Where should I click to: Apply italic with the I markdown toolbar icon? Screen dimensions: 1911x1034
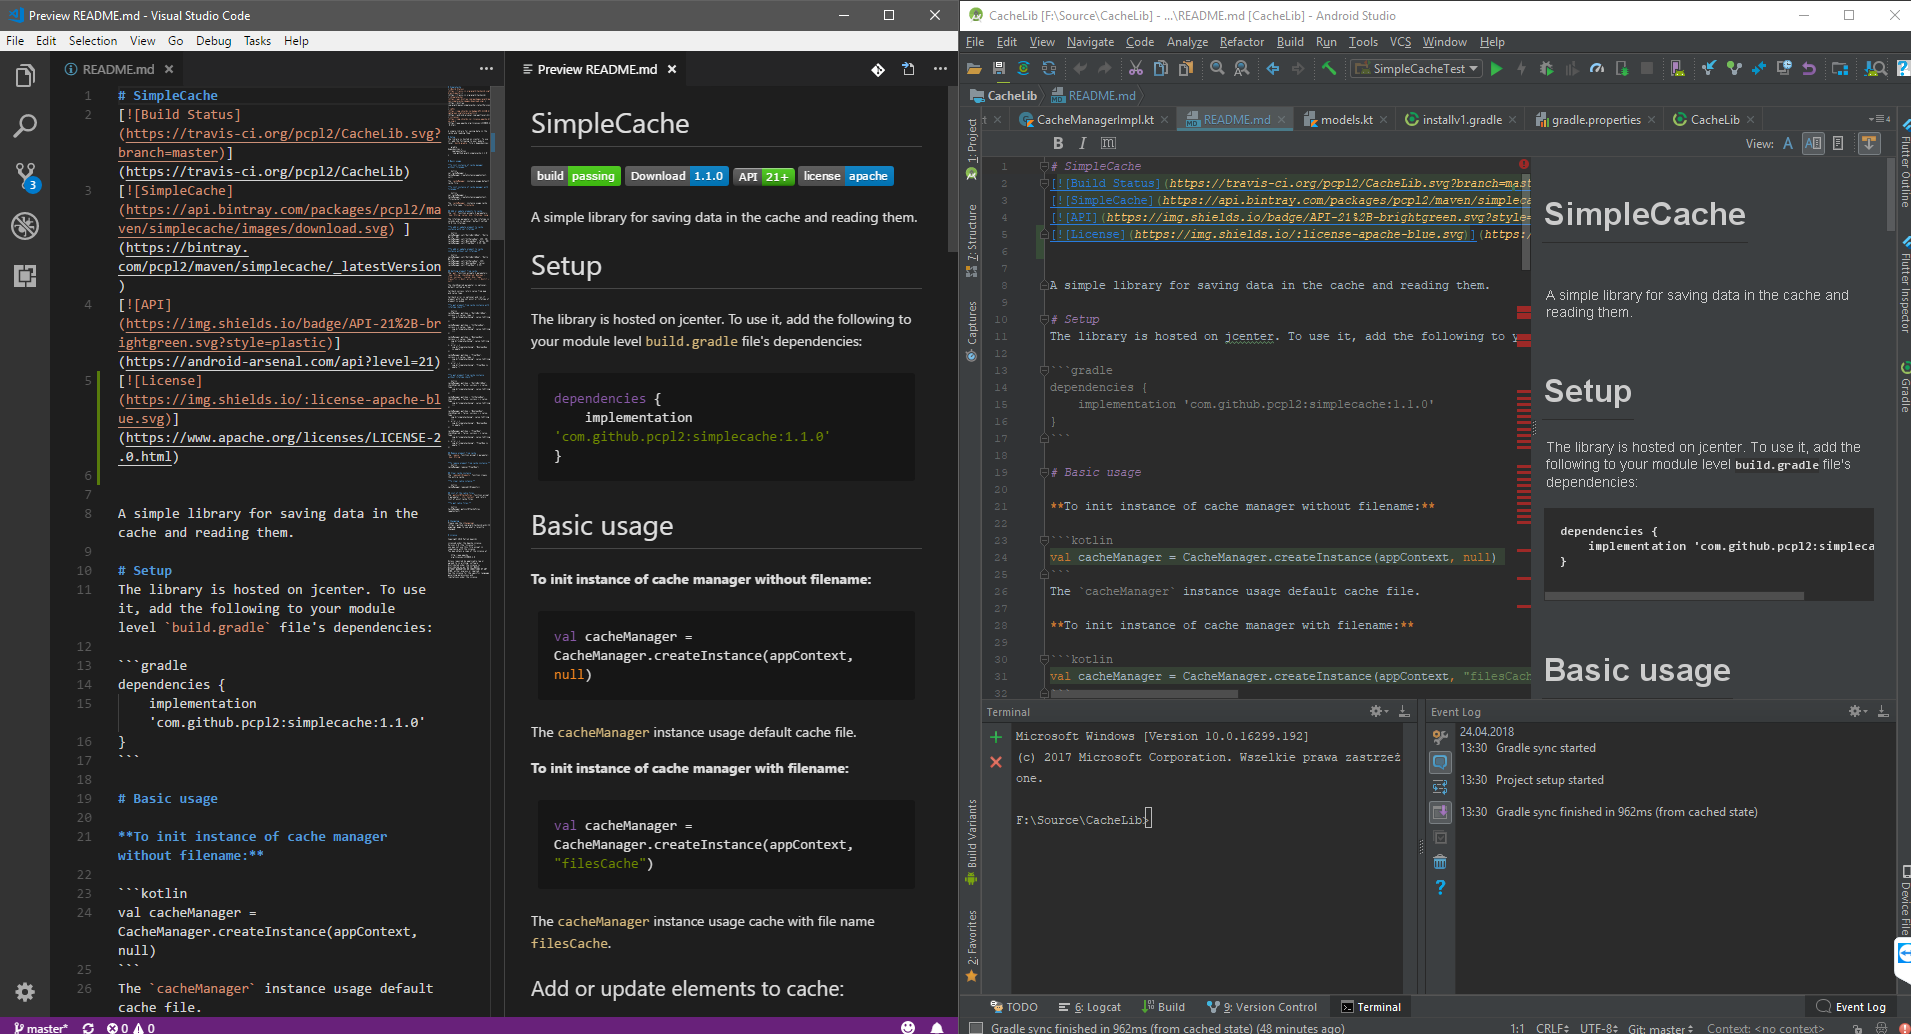pyautogui.click(x=1082, y=143)
